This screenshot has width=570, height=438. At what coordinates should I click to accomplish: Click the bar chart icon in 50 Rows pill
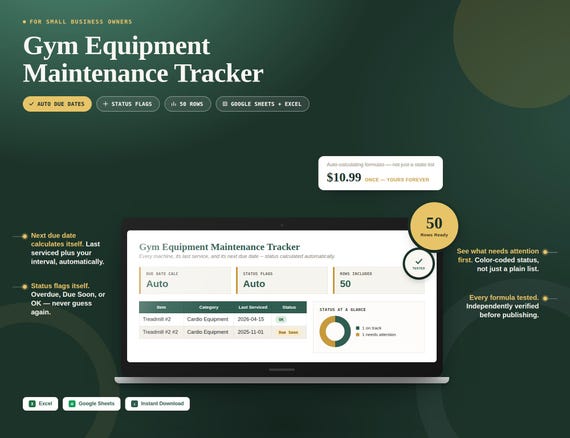click(173, 104)
